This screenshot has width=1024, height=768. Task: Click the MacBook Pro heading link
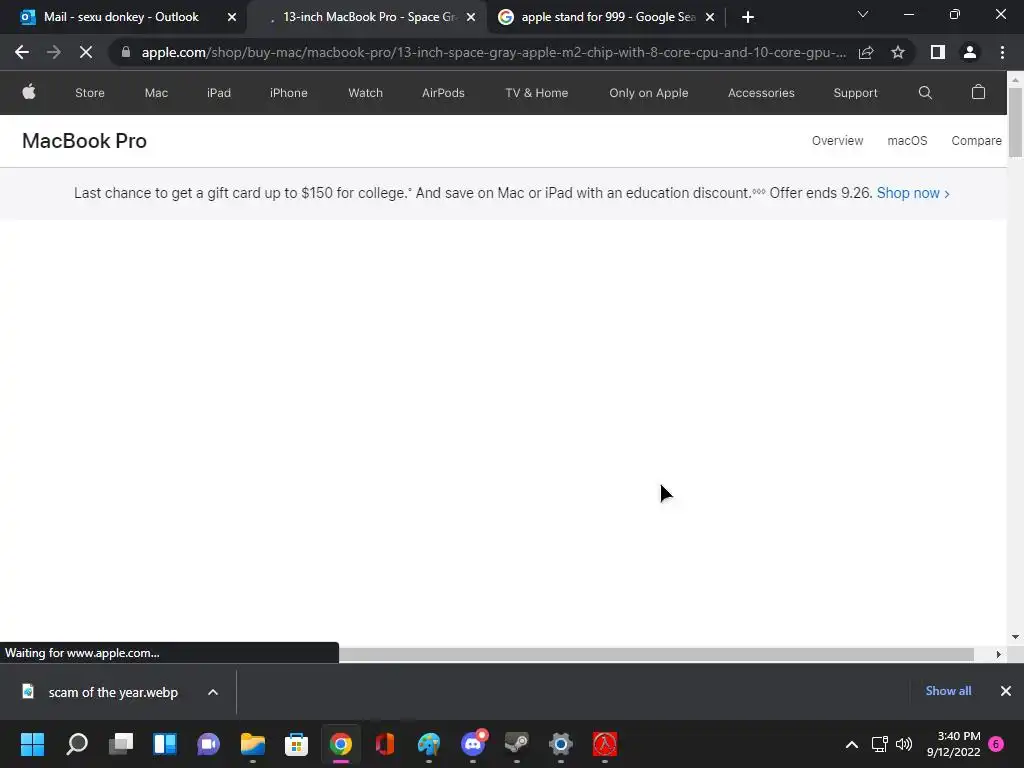tap(84, 141)
